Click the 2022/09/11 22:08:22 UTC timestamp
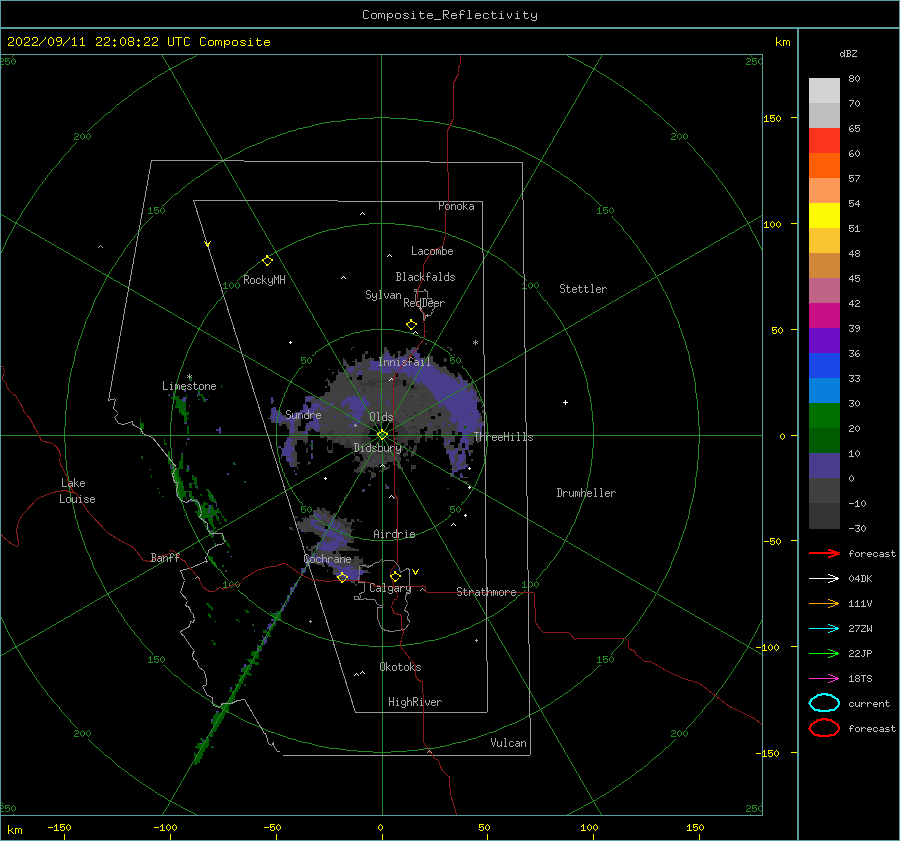Image resolution: width=900 pixels, height=841 pixels. click(138, 42)
